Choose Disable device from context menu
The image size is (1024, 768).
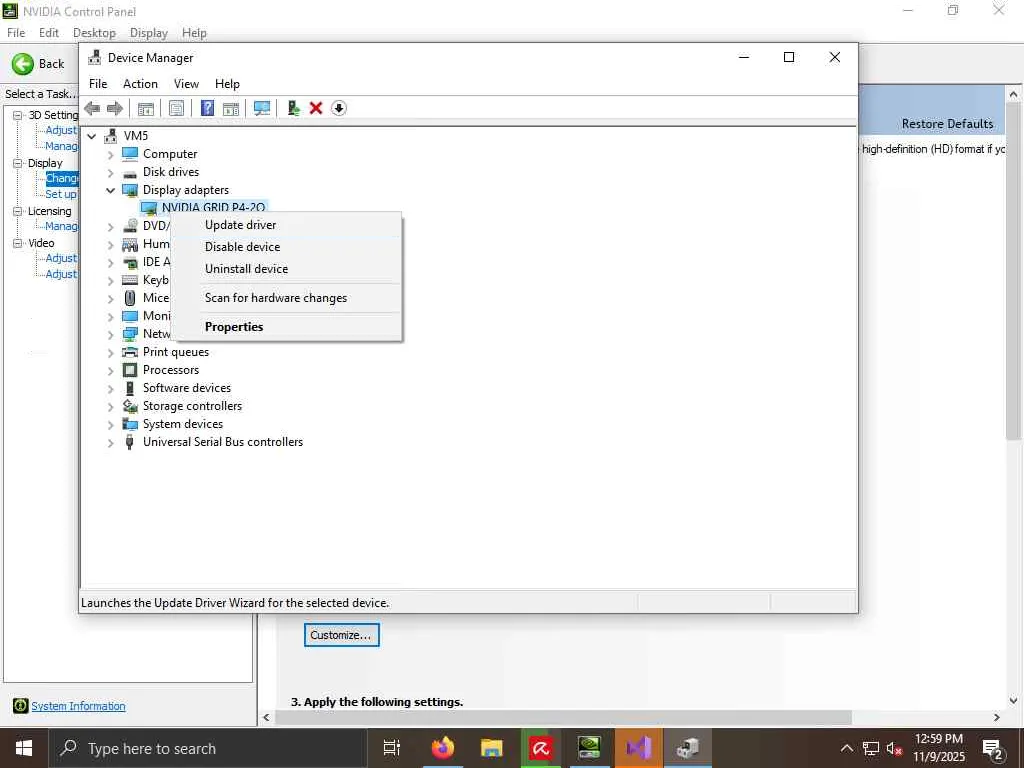click(286, 247)
